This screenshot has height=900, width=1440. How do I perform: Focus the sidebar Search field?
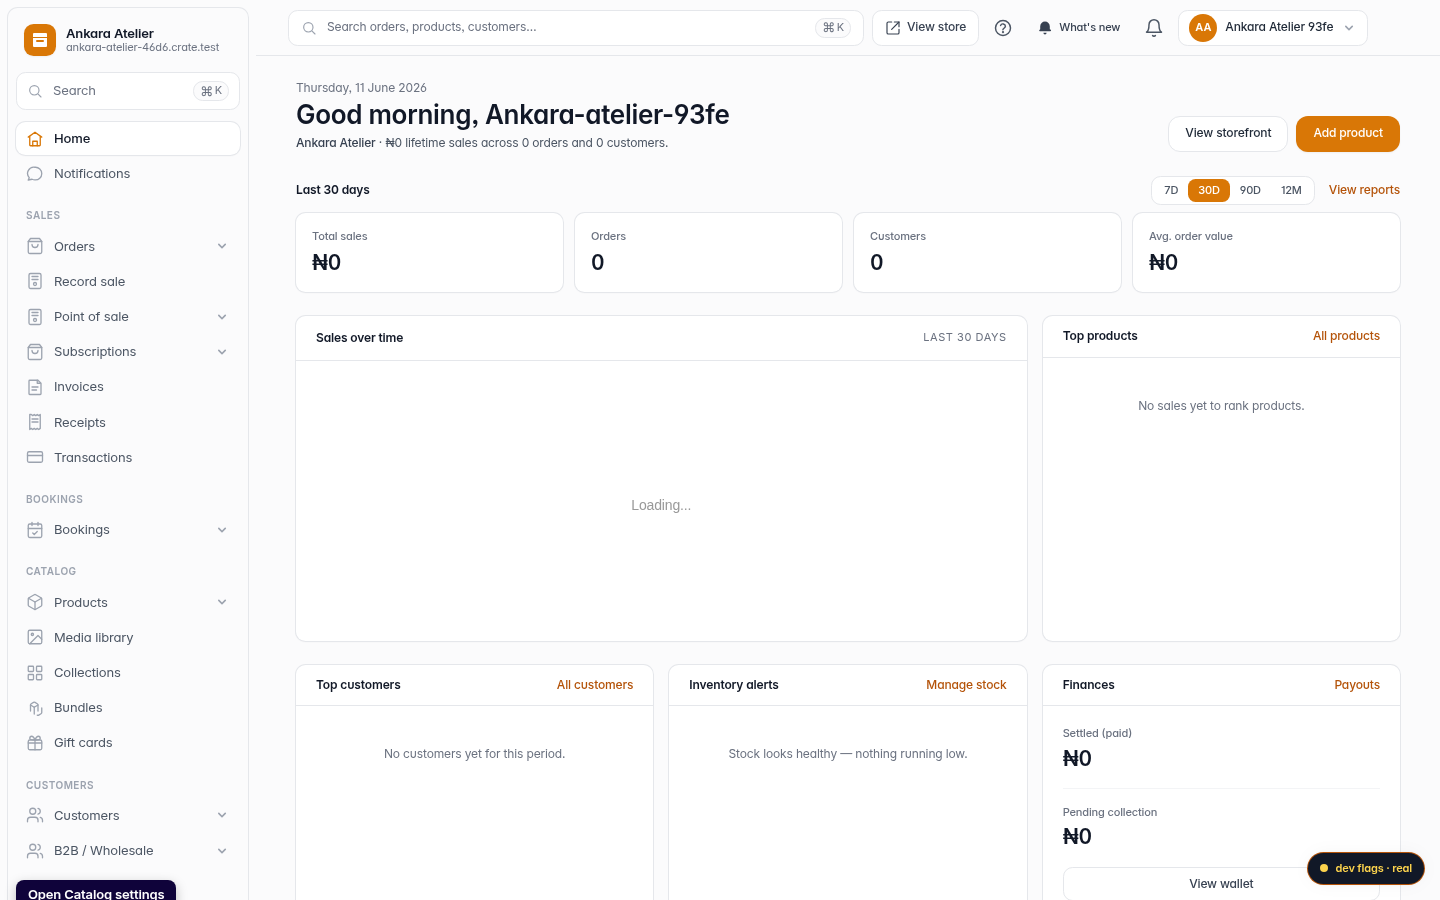click(x=128, y=91)
